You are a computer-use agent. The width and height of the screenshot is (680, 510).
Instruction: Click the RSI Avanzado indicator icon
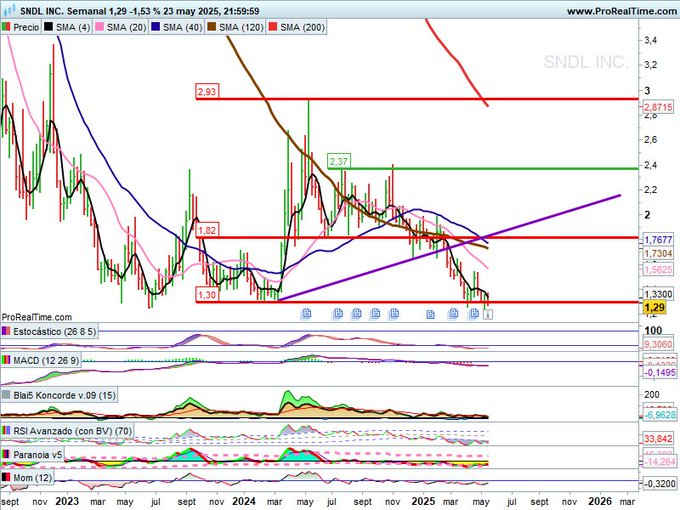6,431
